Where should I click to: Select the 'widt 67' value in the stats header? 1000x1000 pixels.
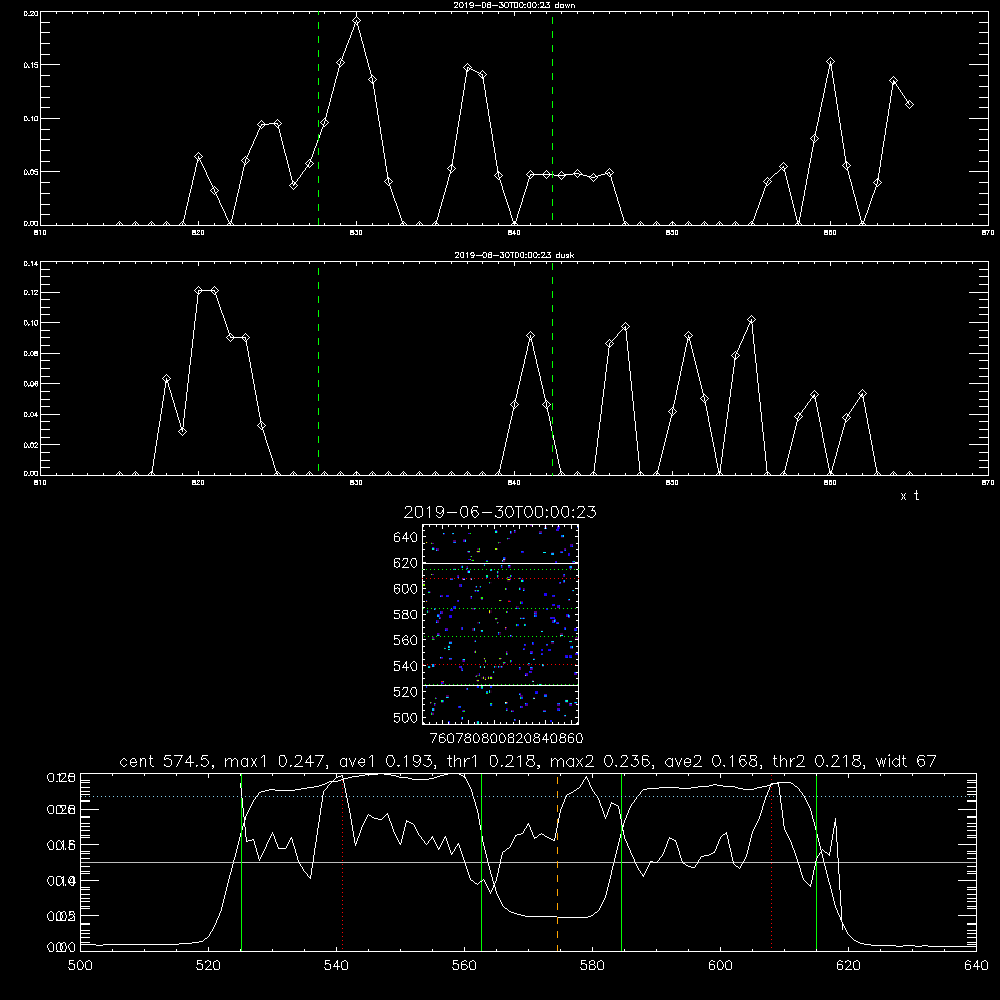(x=906, y=761)
